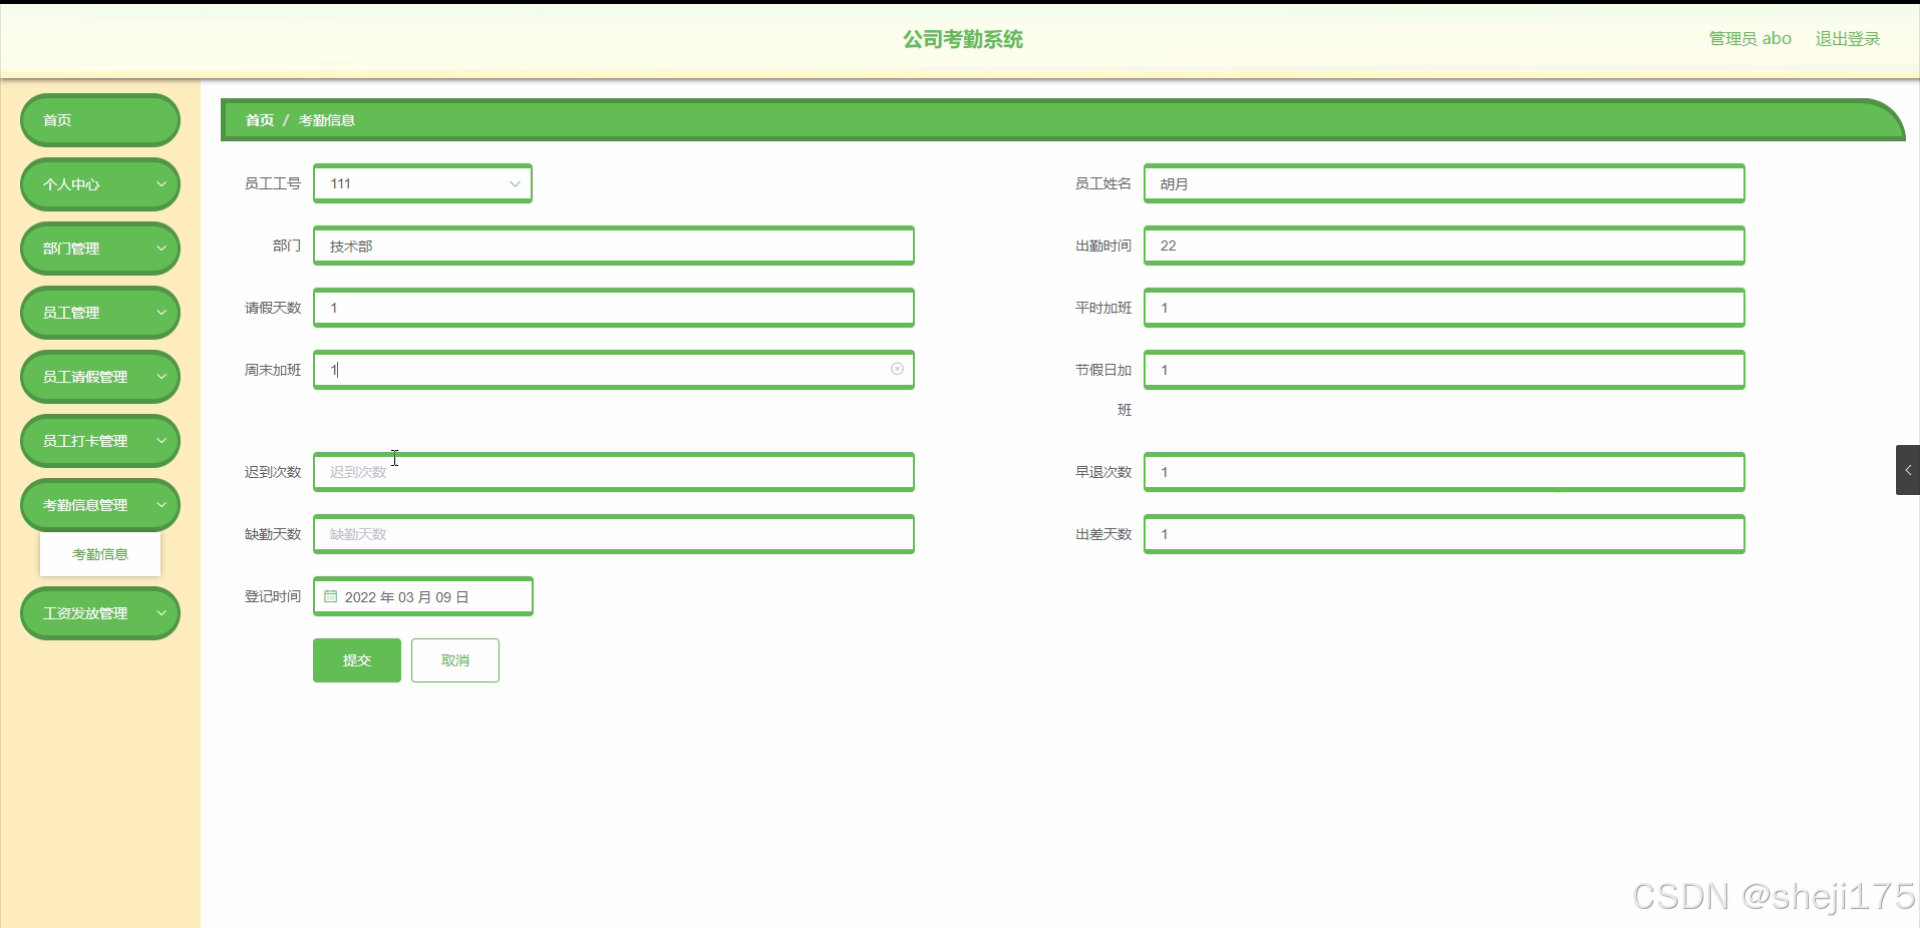Click 首页 in the breadcrumb

(260, 120)
